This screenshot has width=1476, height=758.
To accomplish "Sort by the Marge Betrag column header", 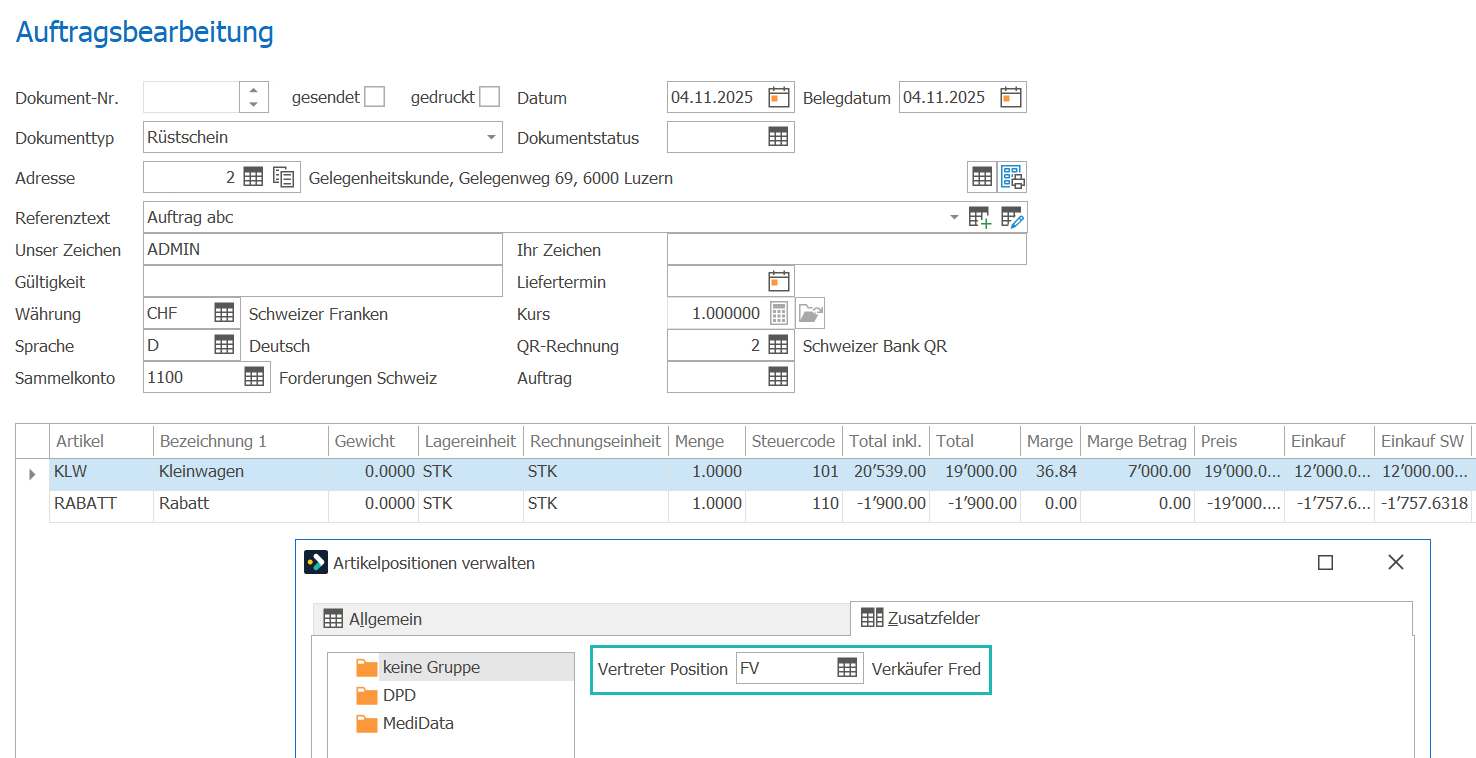I will (x=1137, y=441).
